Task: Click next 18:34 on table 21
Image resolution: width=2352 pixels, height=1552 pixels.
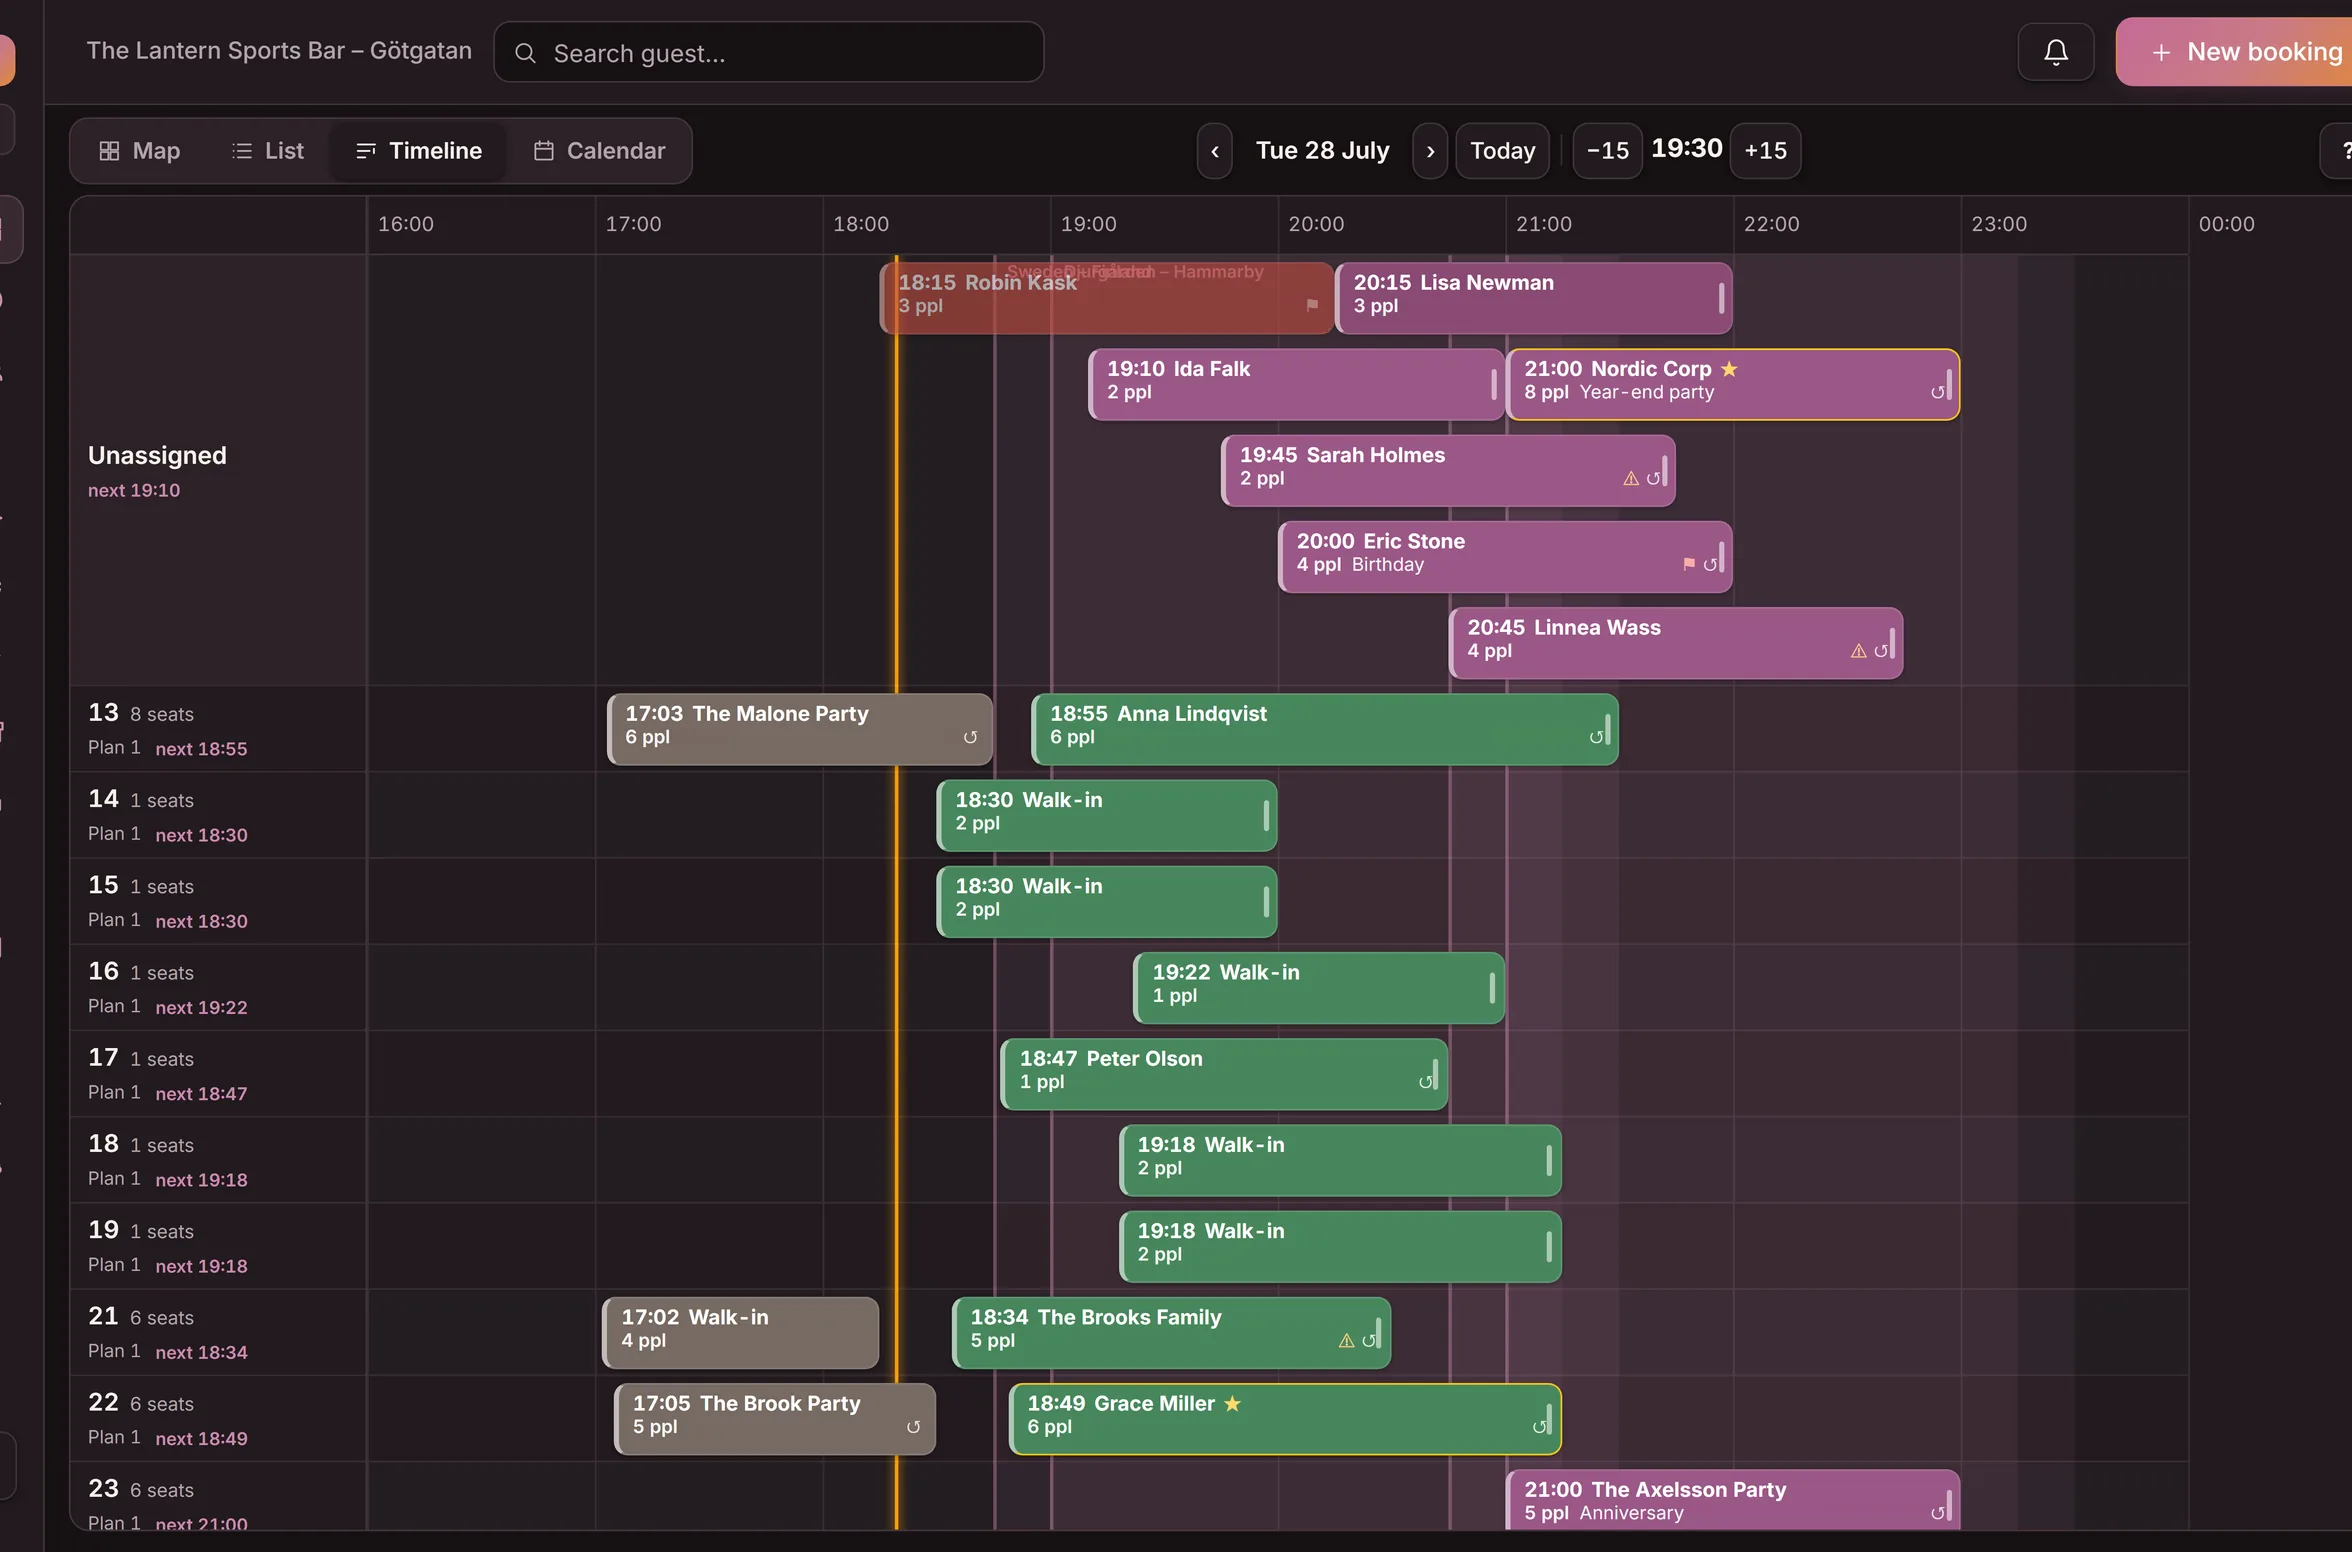Action: pyautogui.click(x=201, y=1352)
